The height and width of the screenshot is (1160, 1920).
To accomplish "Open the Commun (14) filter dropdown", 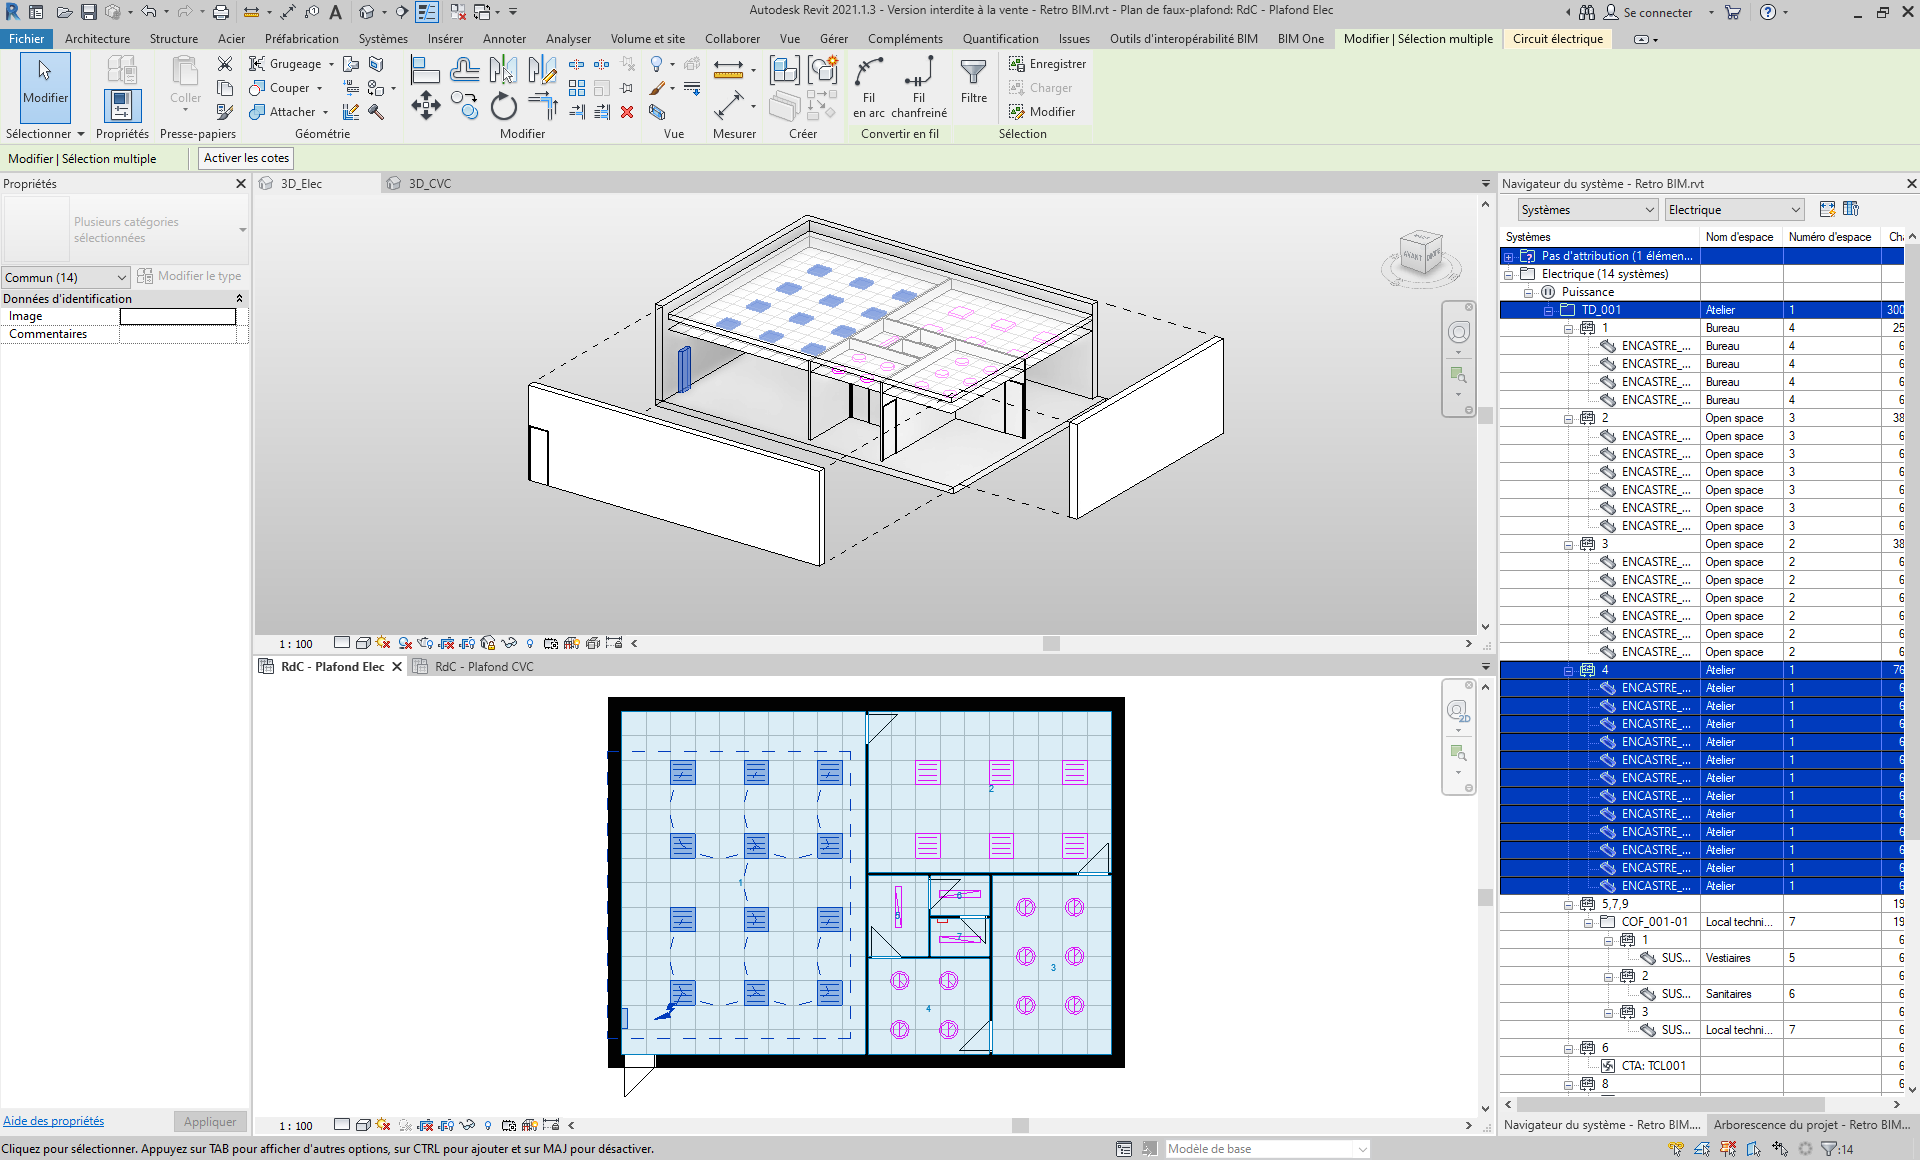I will (66, 277).
